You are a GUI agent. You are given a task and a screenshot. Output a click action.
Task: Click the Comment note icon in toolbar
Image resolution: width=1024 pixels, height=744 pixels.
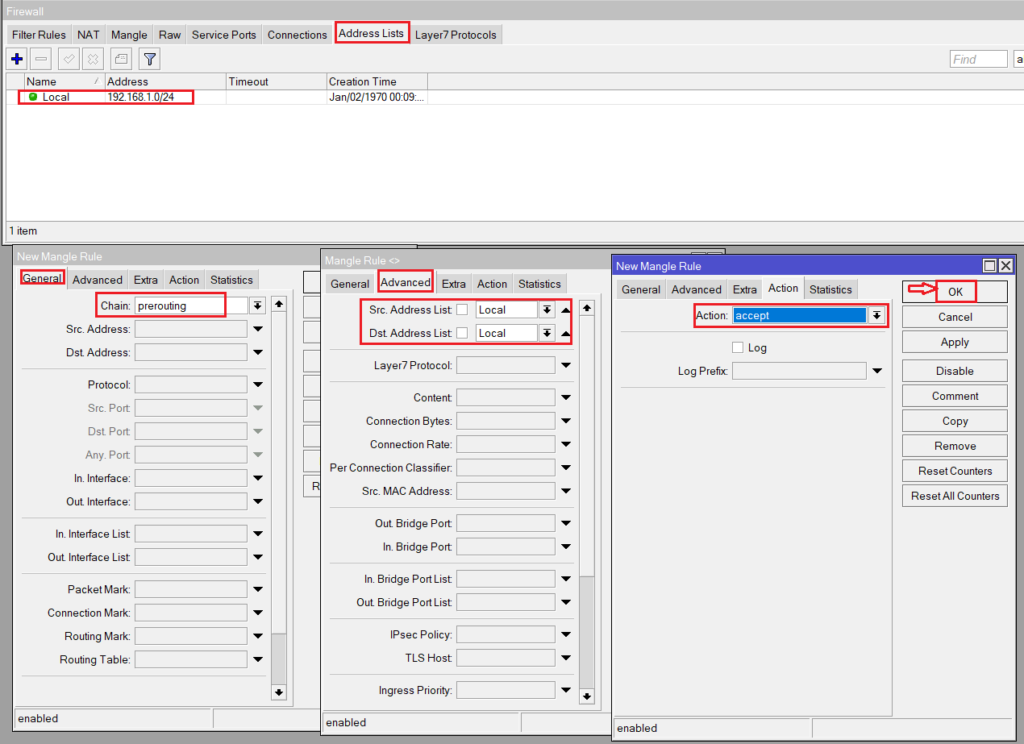click(x=121, y=59)
